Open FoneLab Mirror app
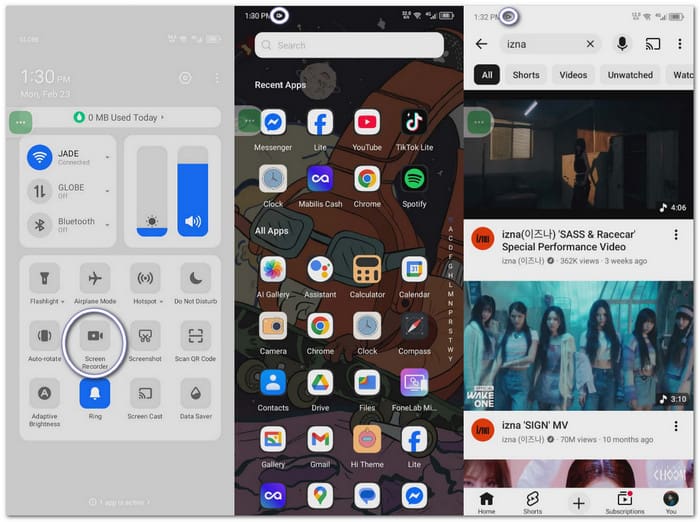The width and height of the screenshot is (700, 522). (x=414, y=383)
